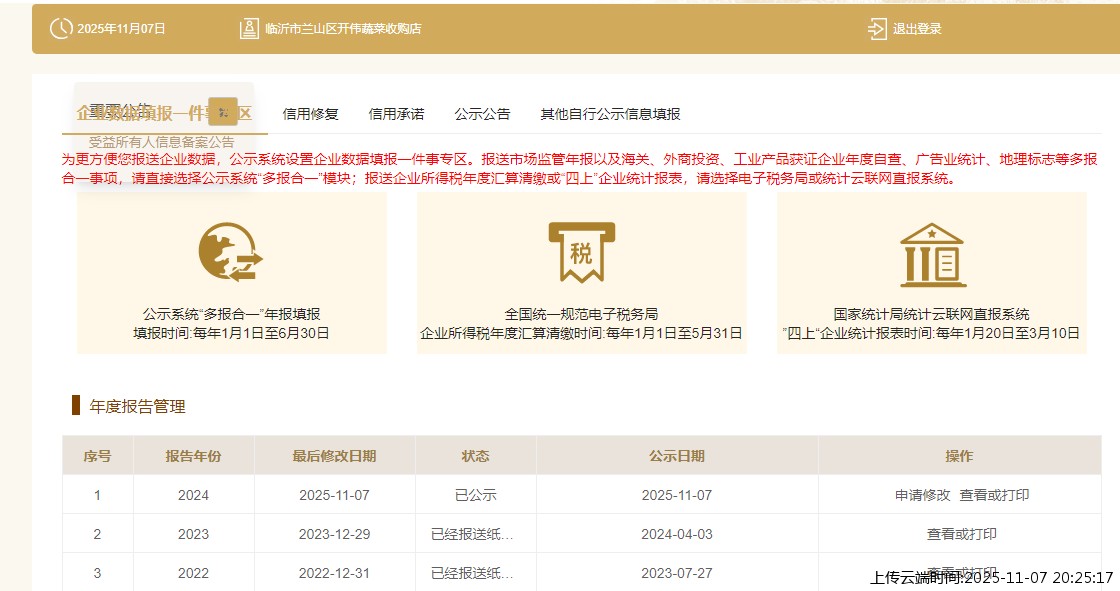Select the 公示公告 tab
The height and width of the screenshot is (591, 1120).
pyautogui.click(x=483, y=114)
